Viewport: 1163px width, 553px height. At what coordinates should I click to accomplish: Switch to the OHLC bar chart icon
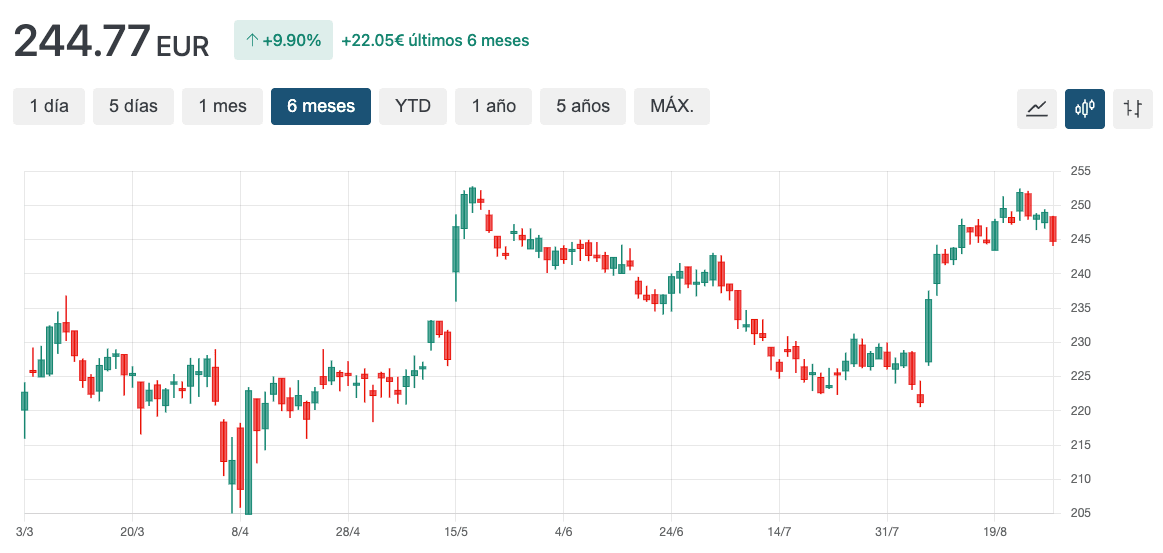1132,108
